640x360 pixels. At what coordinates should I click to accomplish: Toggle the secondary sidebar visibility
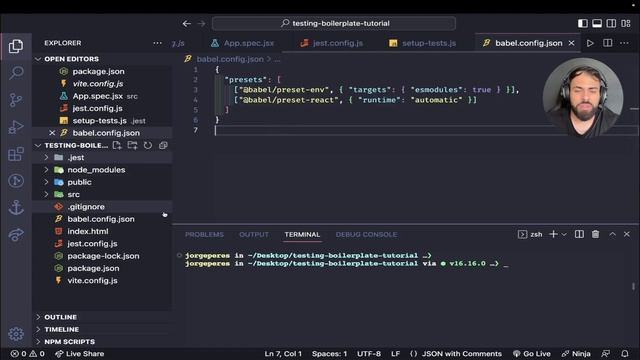click(x=611, y=23)
